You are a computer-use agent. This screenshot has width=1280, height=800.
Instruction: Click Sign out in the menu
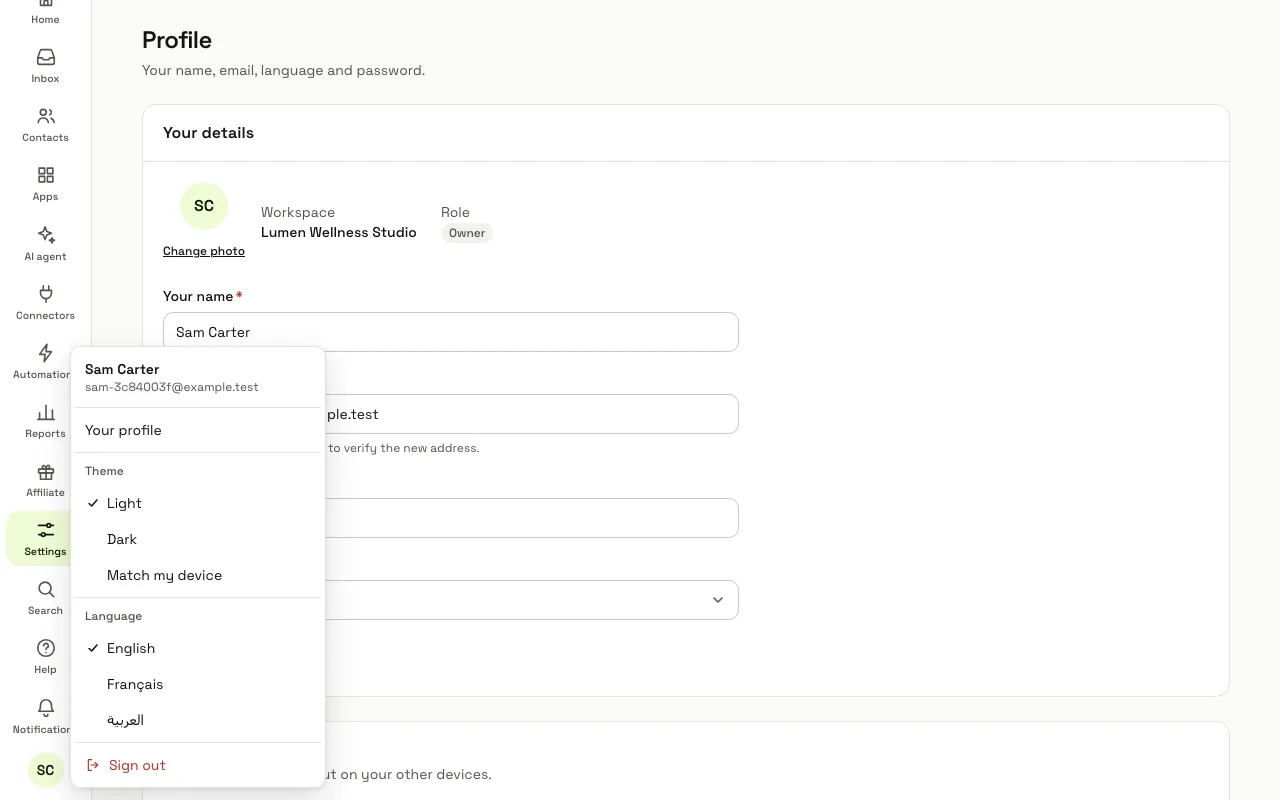[198, 765]
